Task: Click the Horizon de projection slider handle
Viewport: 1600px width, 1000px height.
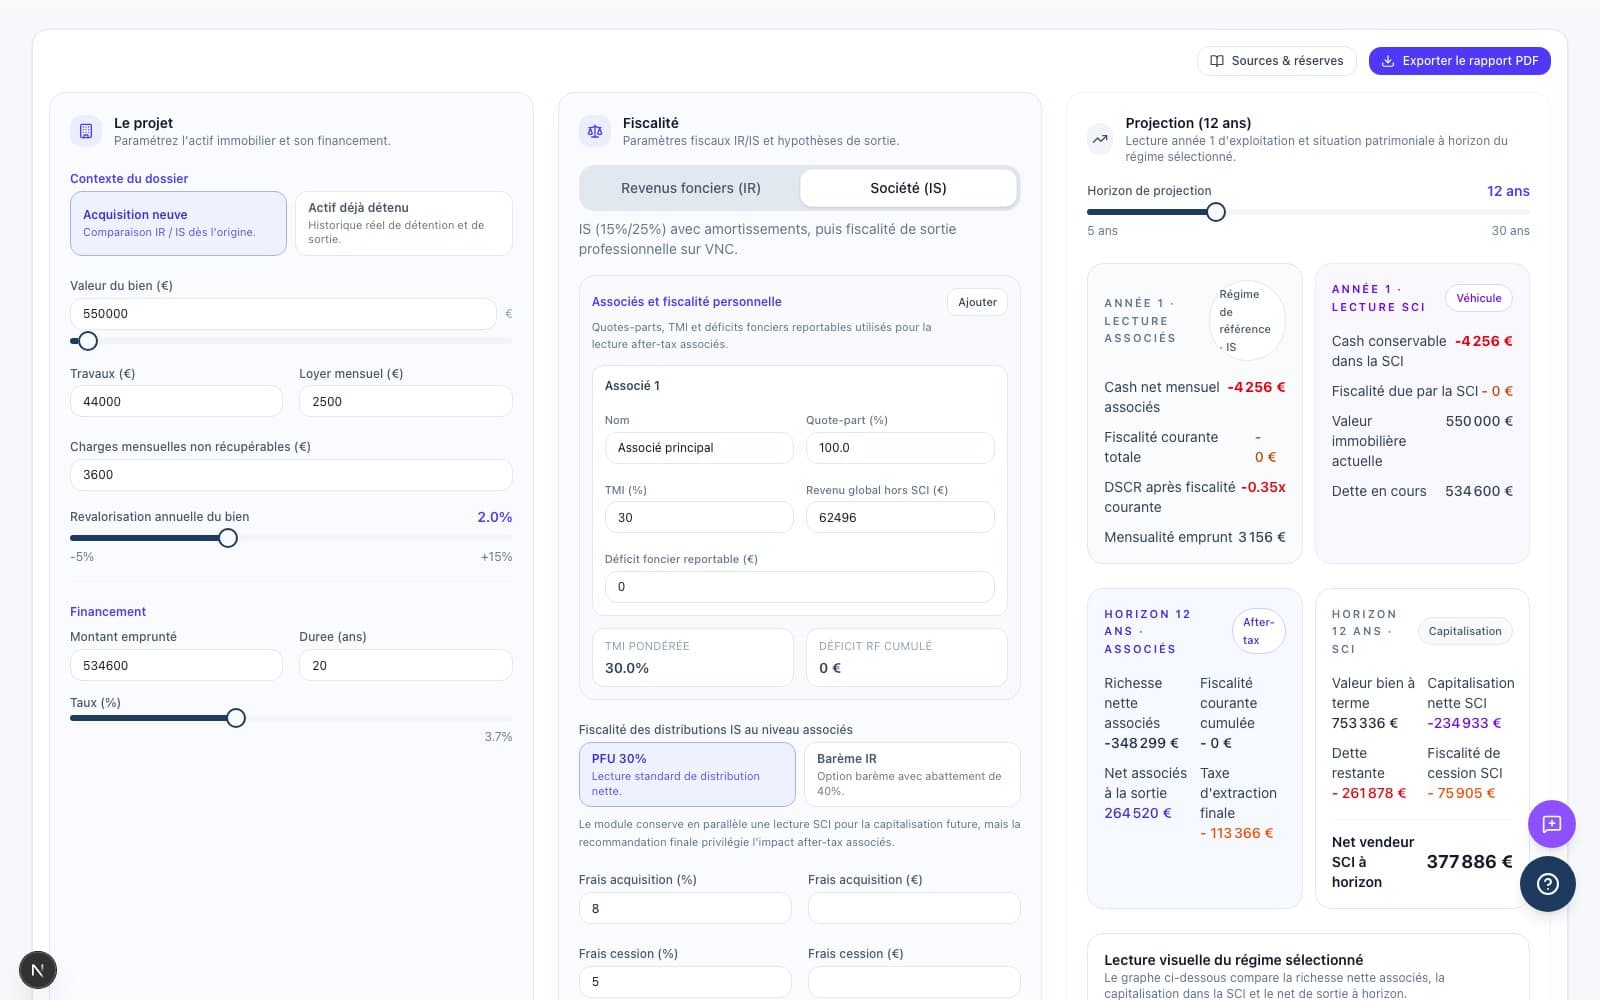Action: click(1215, 212)
